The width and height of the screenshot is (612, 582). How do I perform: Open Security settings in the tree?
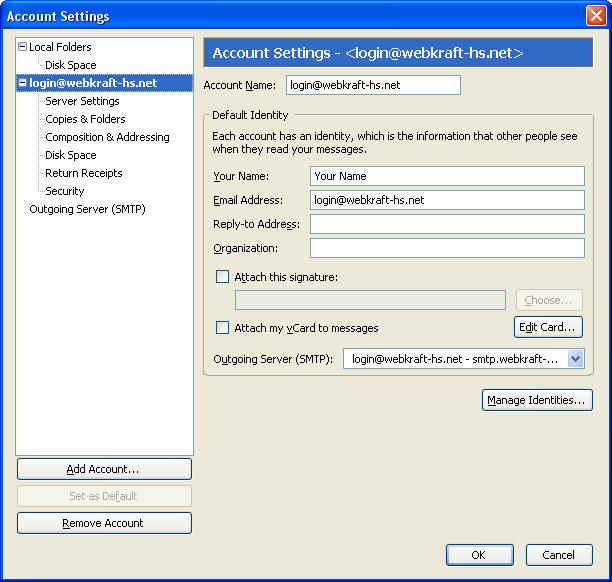click(65, 191)
